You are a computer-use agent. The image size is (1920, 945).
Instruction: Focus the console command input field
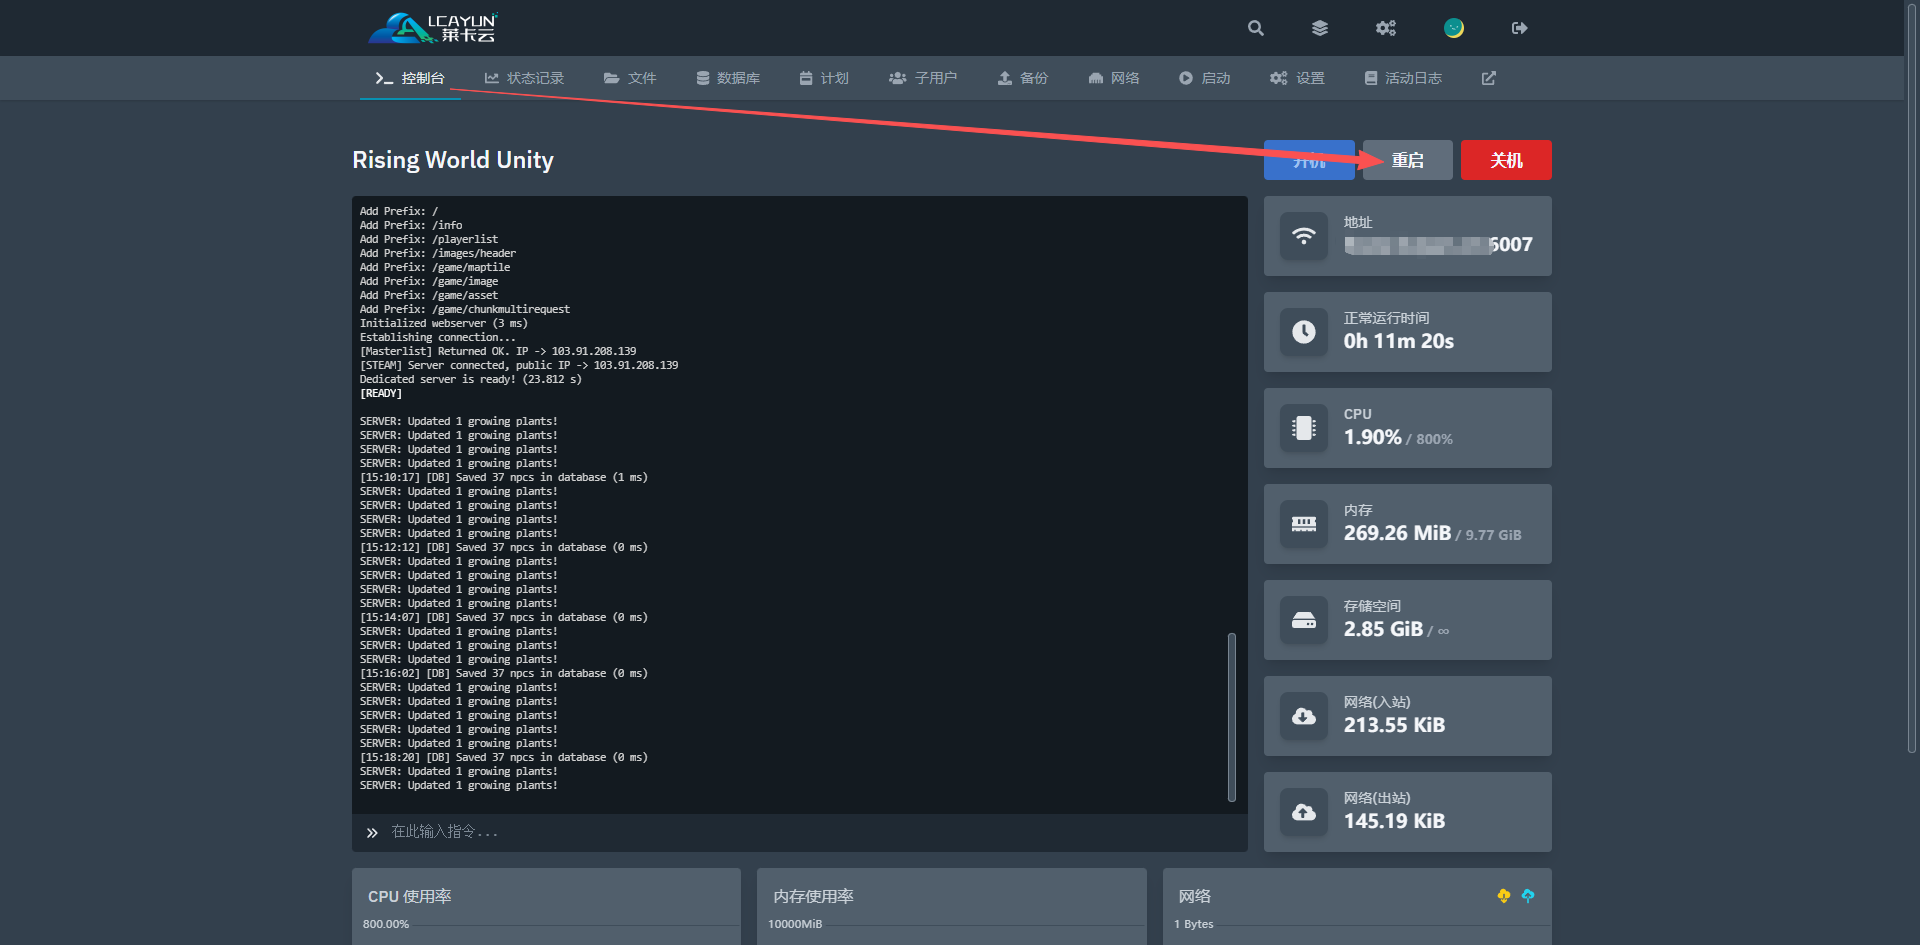[x=800, y=832]
